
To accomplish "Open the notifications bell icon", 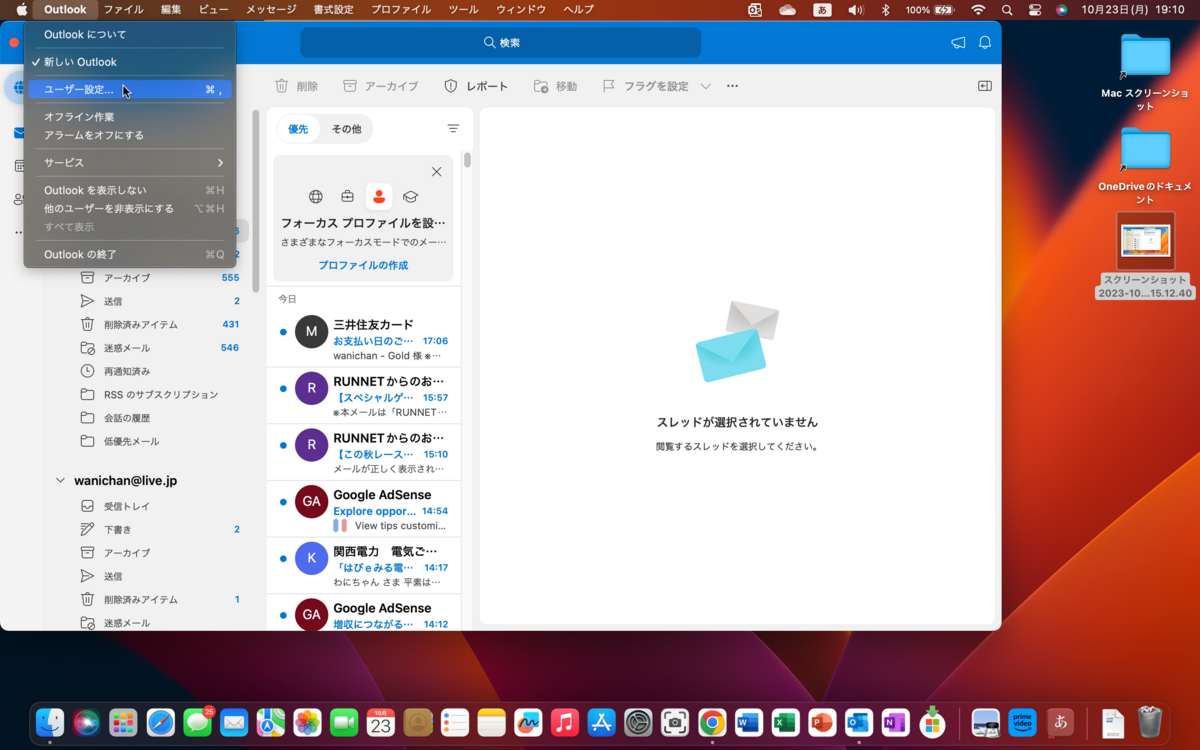I will (x=985, y=42).
